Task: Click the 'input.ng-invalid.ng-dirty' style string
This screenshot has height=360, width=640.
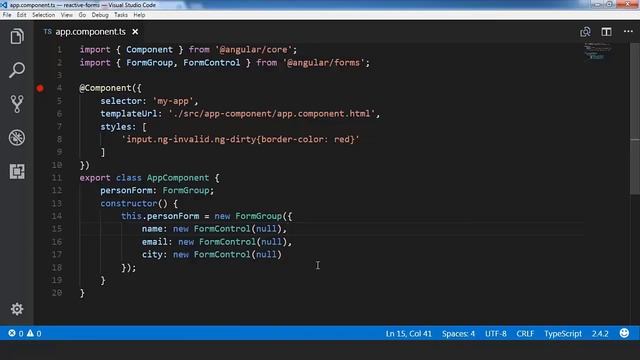Action: (x=240, y=139)
